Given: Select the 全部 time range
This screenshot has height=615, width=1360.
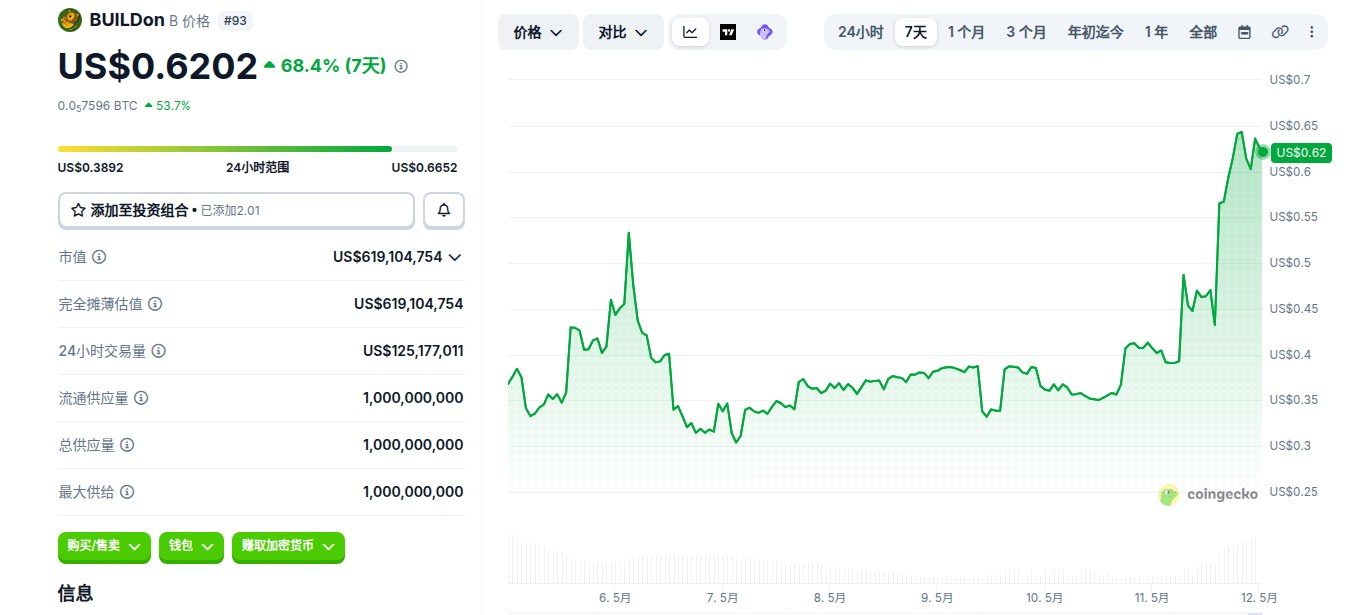Looking at the screenshot, I should pos(1203,32).
